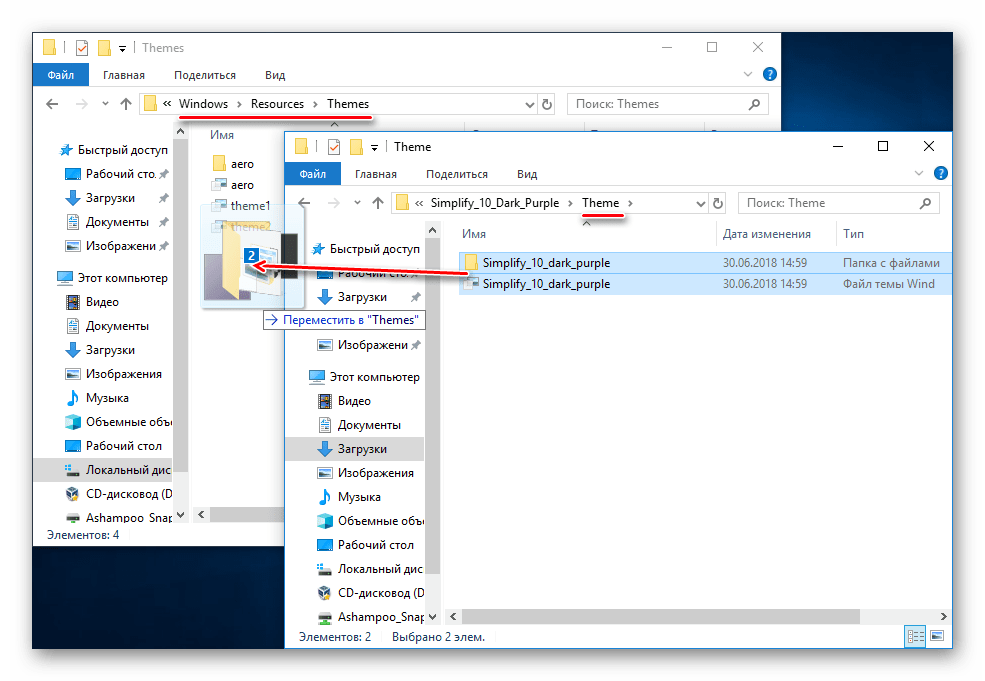Click the horizontal scrollbar under the Theme file list
Viewport: 985px width, 681px height.
(x=650, y=617)
